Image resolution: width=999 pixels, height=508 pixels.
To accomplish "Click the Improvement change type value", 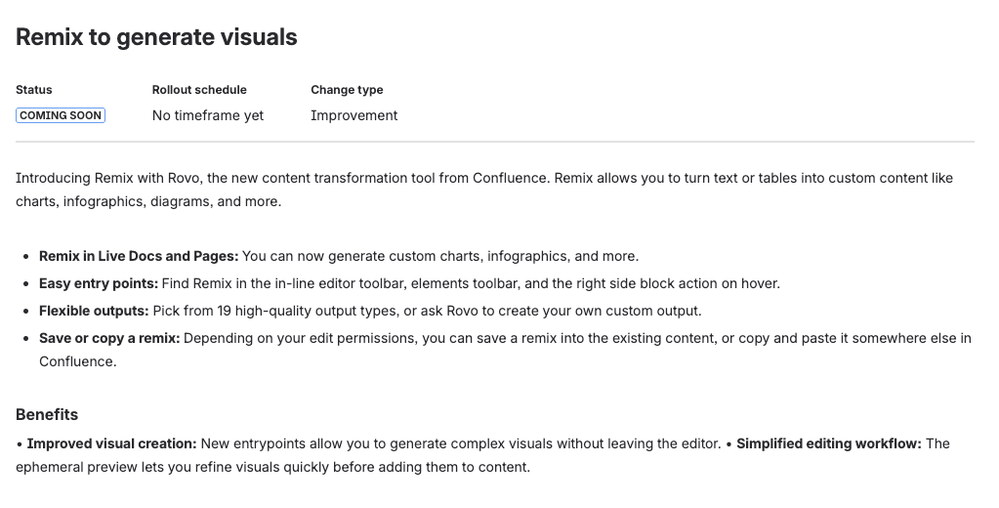I will pyautogui.click(x=354, y=115).
